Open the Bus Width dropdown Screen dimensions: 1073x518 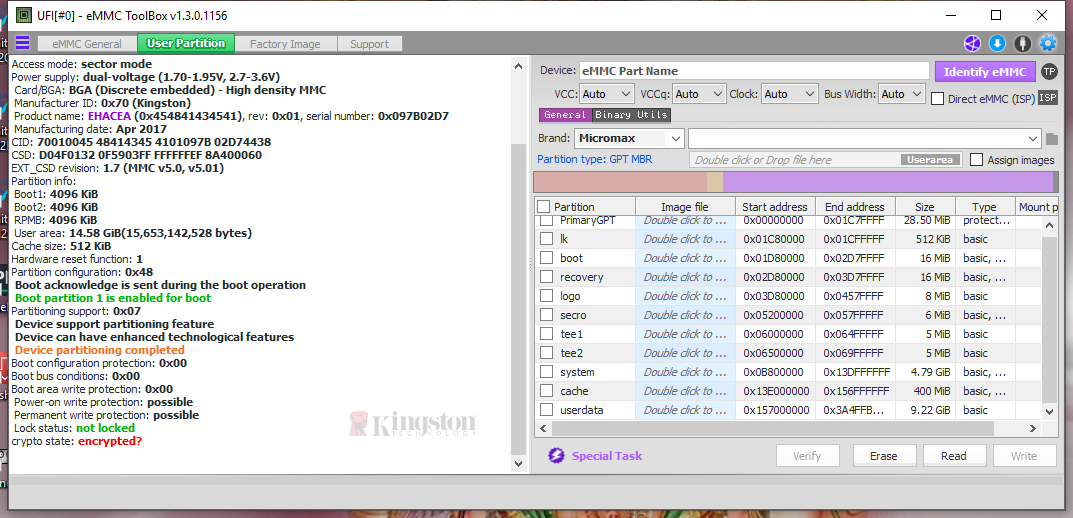(902, 94)
